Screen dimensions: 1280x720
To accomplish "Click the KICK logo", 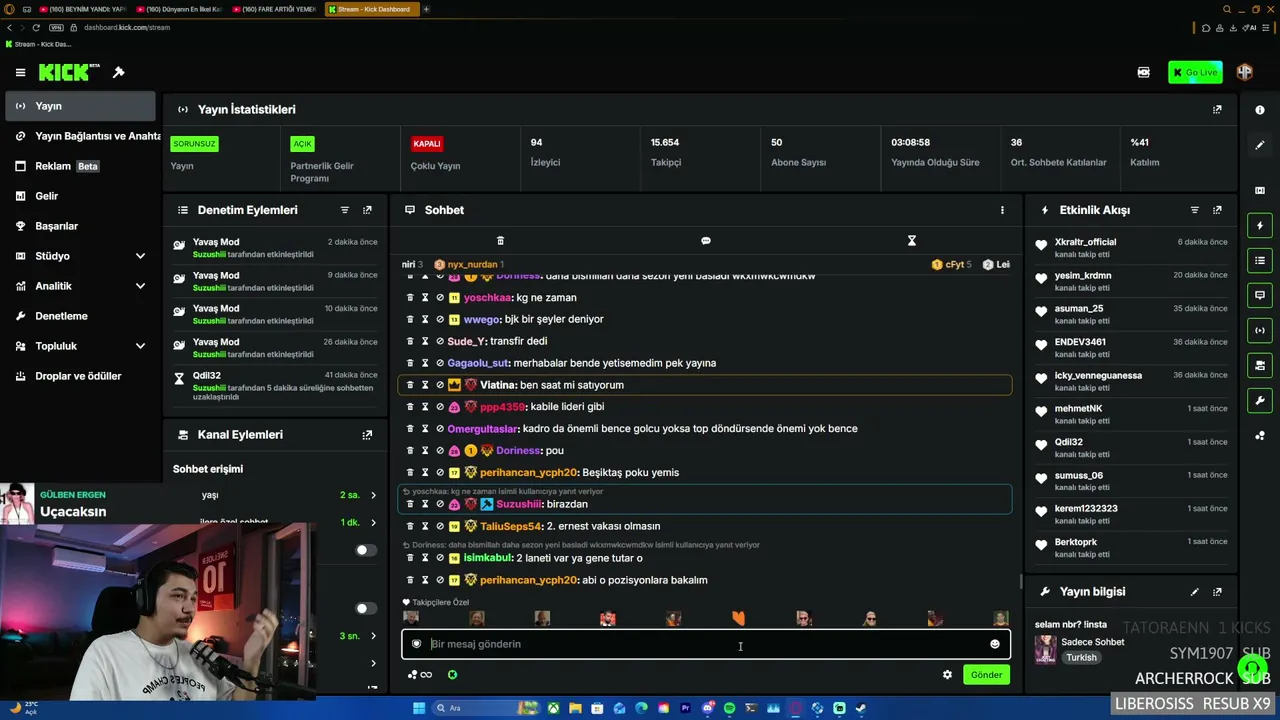I will (69, 72).
